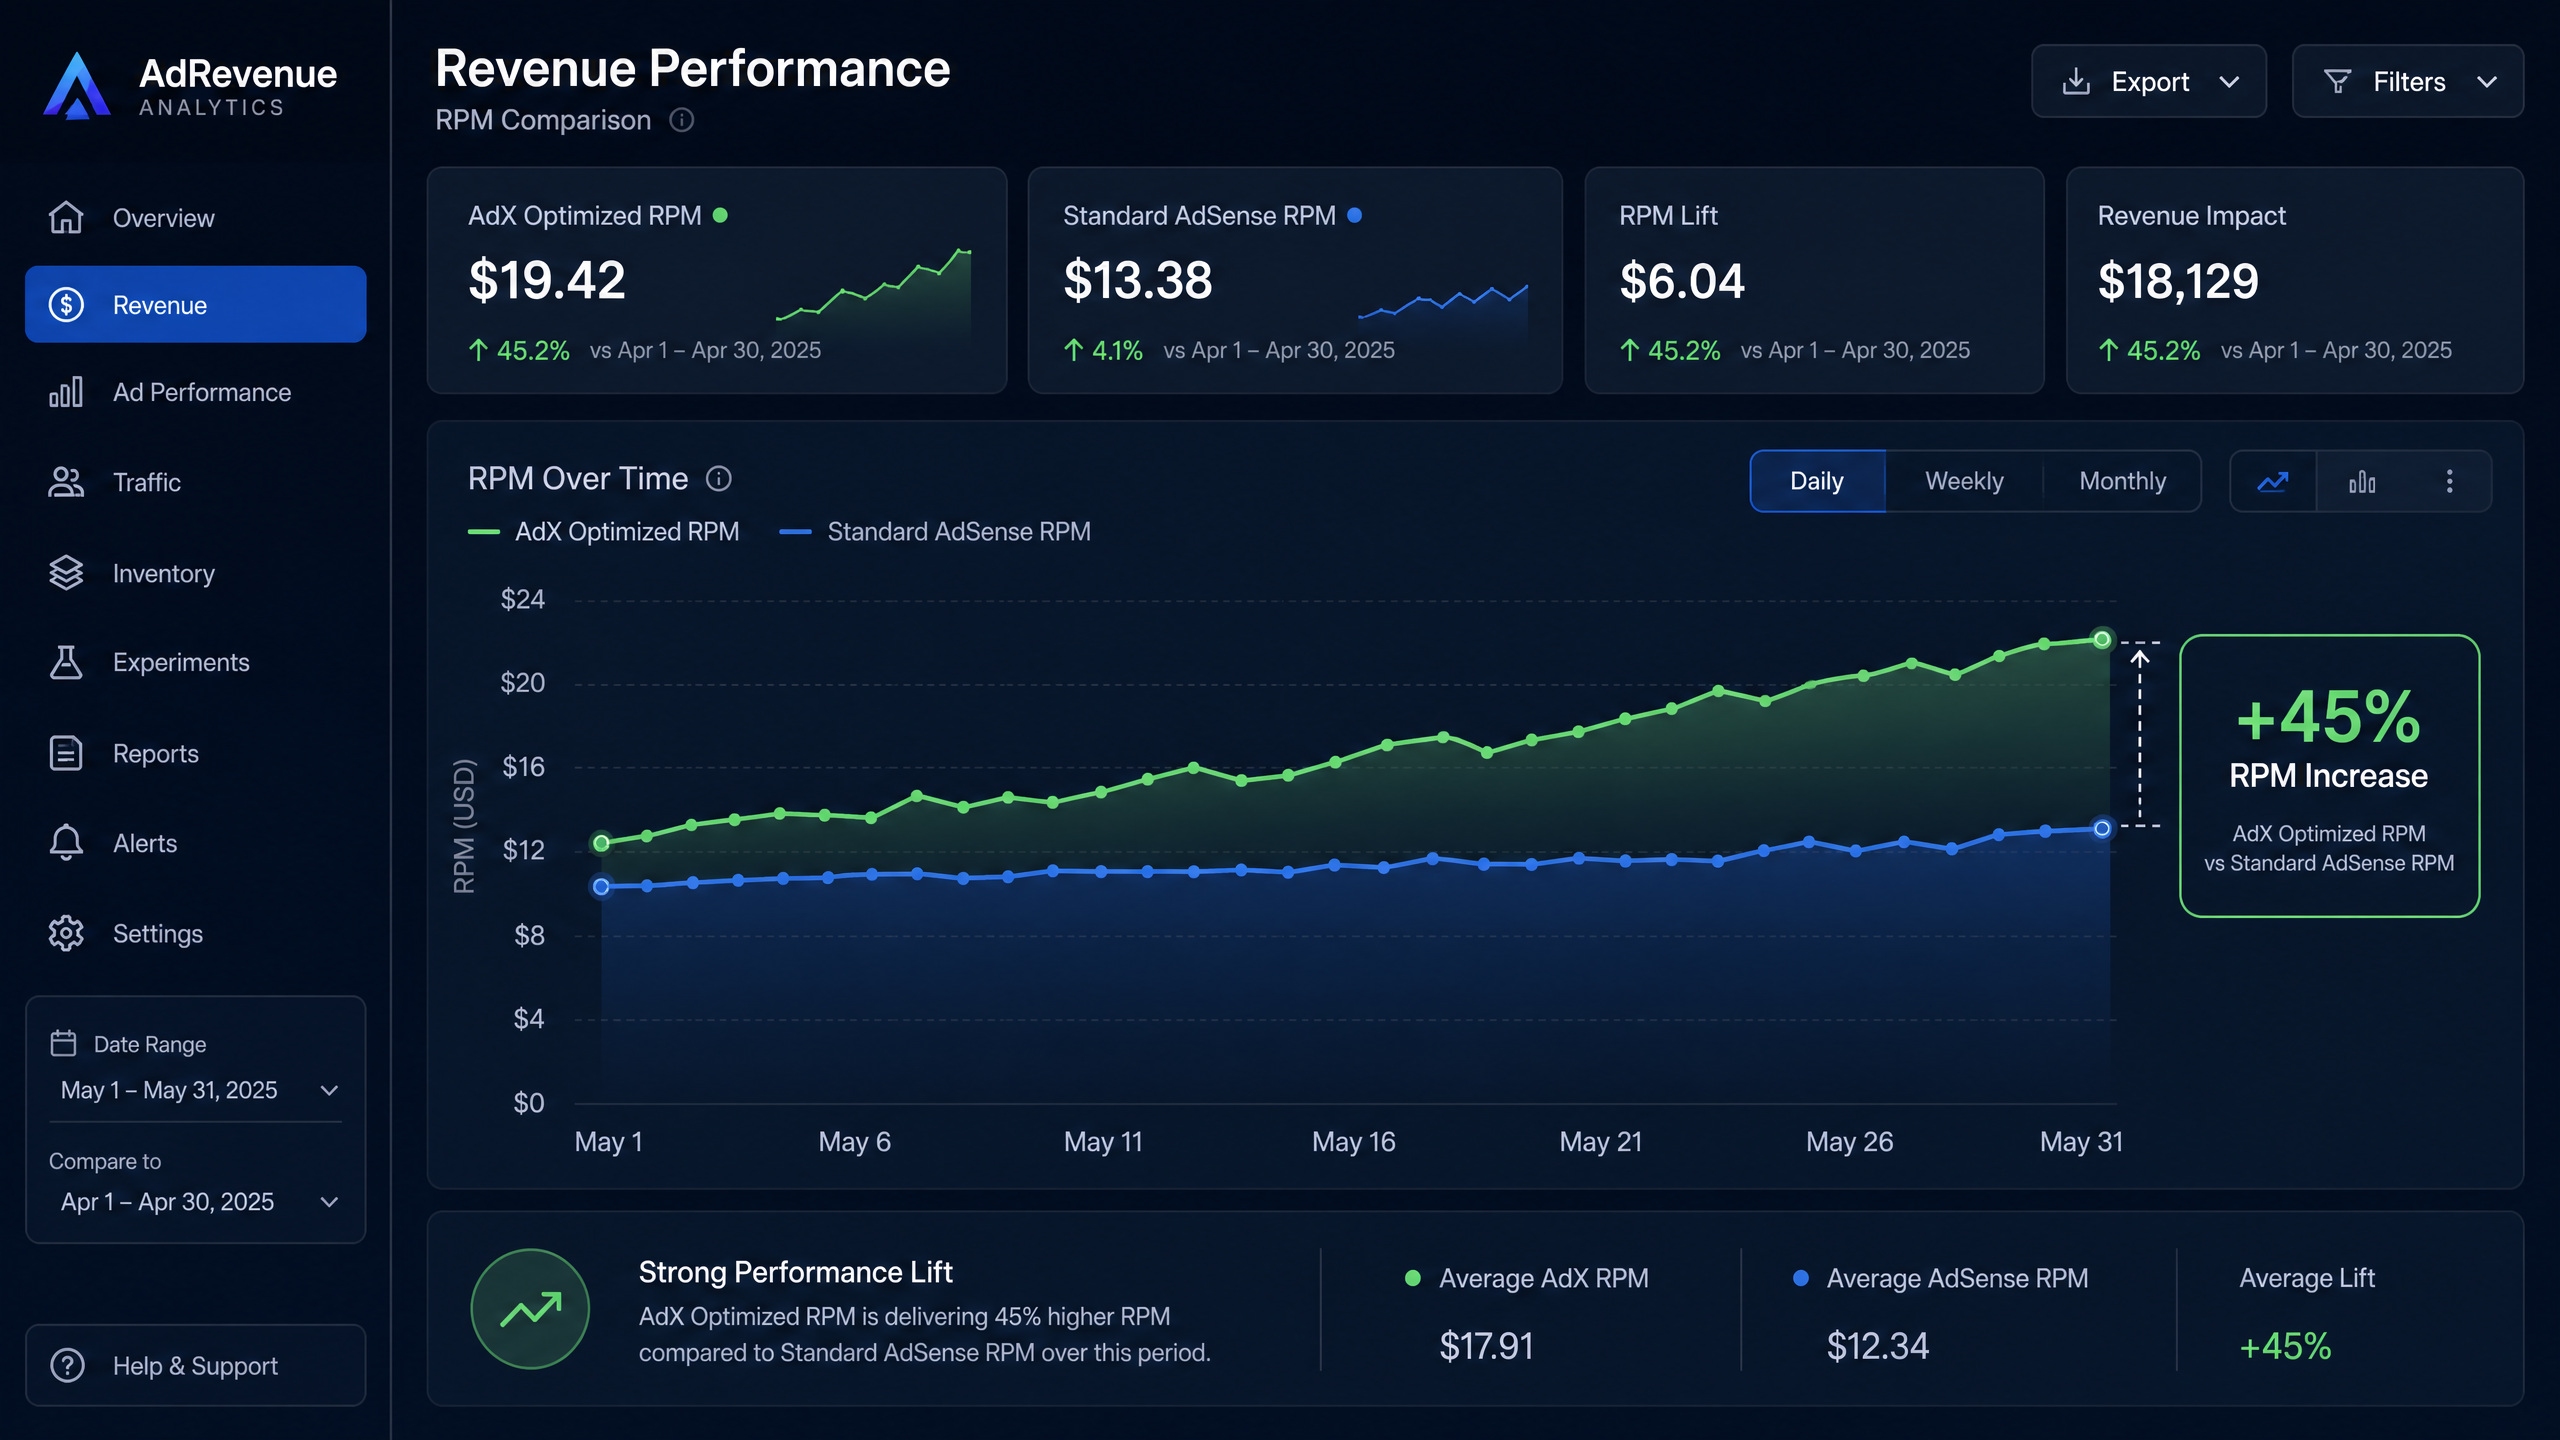Image resolution: width=2560 pixels, height=1440 pixels.
Task: Open Traffic section
Action: [196, 482]
